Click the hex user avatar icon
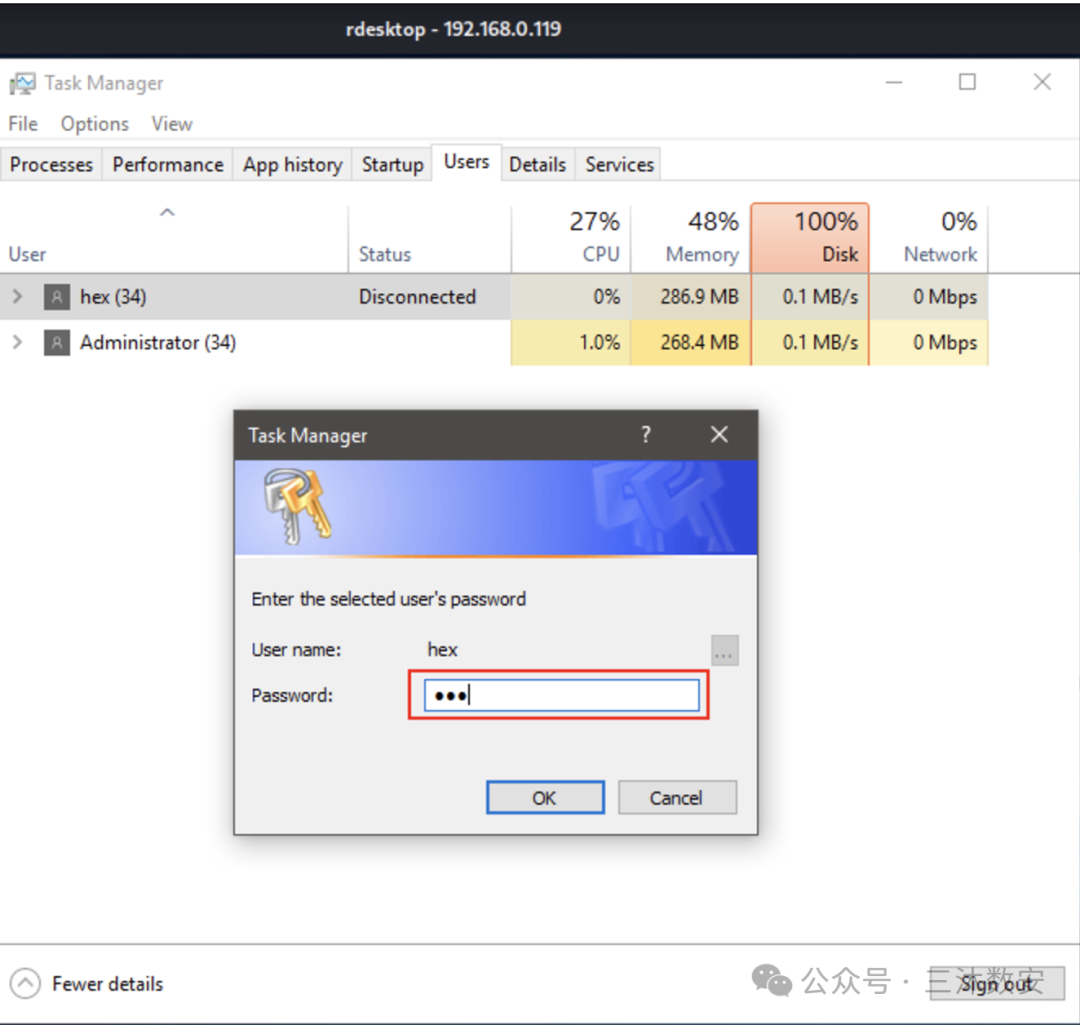1080x1025 pixels. click(56, 297)
